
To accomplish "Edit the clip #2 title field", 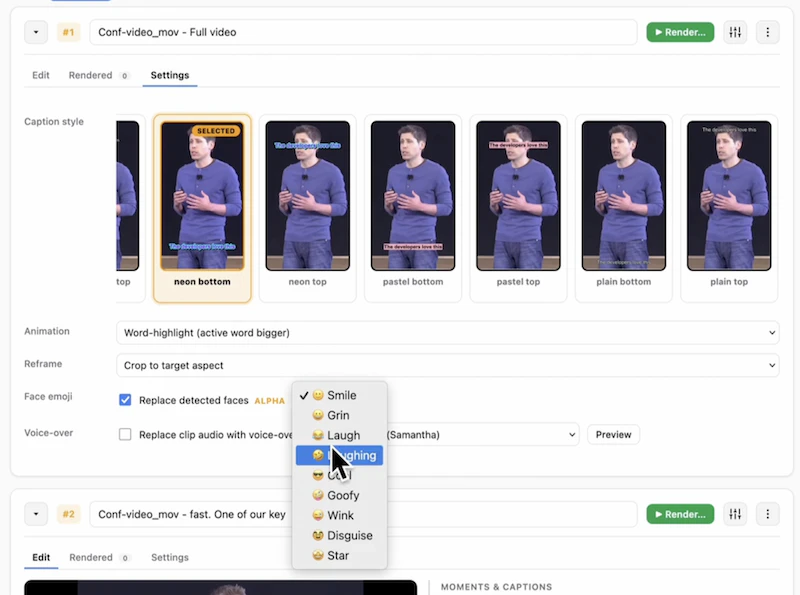I will pos(363,514).
